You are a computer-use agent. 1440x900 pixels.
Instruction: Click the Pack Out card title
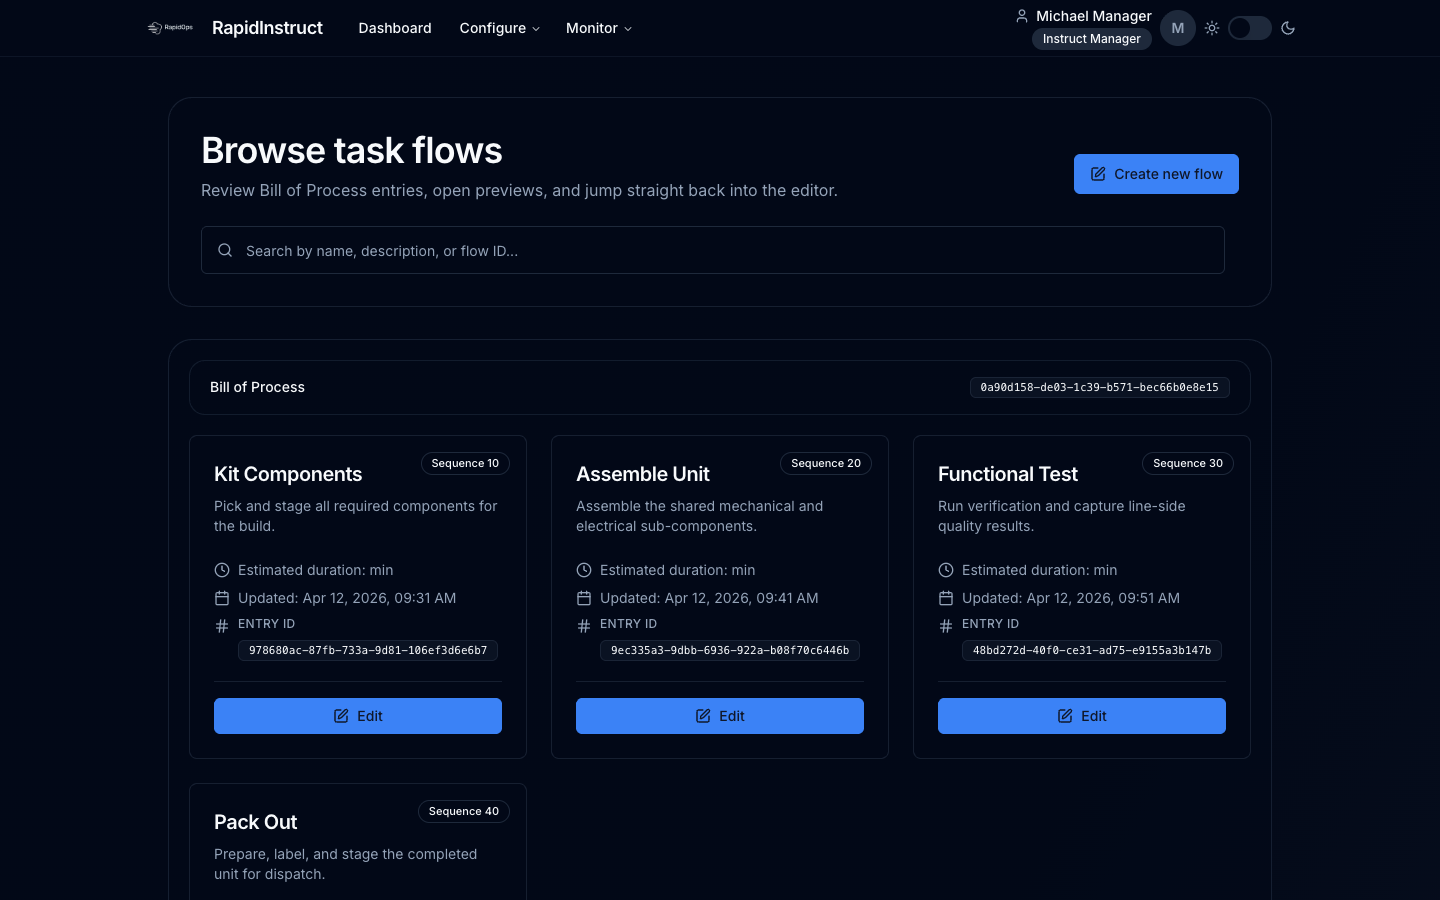pos(256,822)
